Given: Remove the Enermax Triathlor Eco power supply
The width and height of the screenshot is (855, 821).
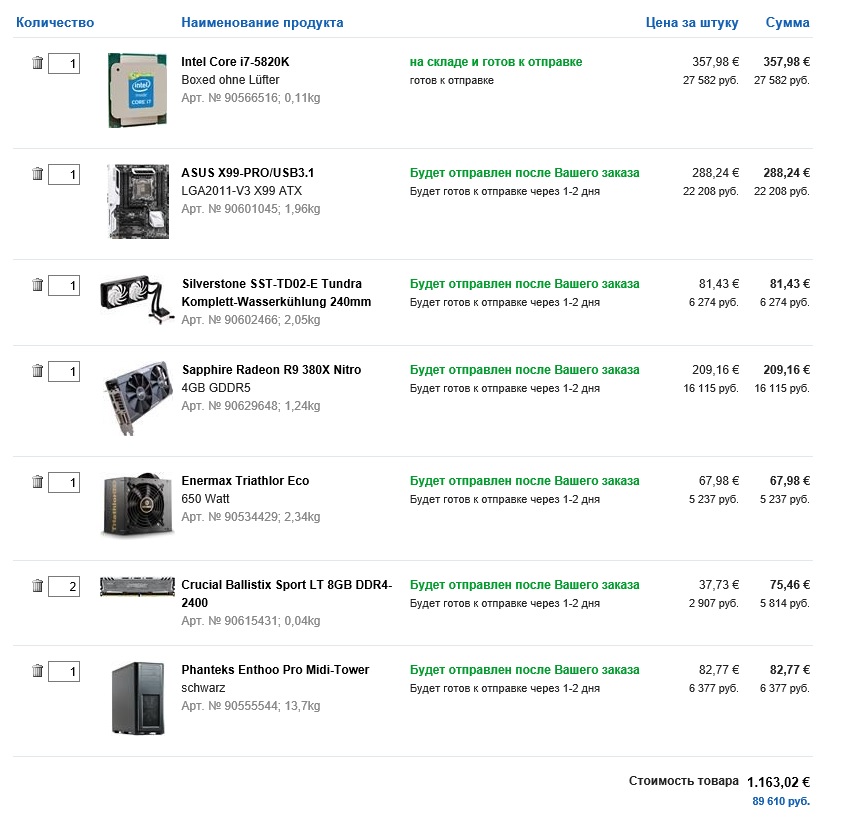Looking at the screenshot, I should (37, 482).
